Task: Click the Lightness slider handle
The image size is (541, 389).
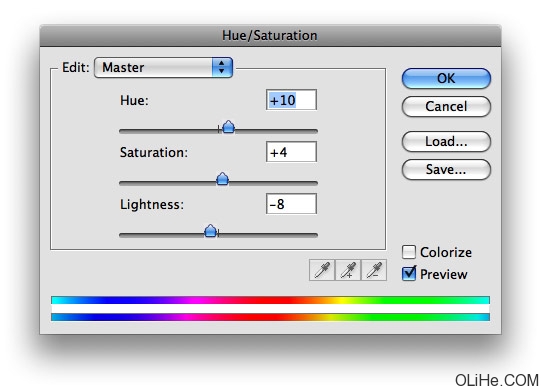Action: (210, 231)
